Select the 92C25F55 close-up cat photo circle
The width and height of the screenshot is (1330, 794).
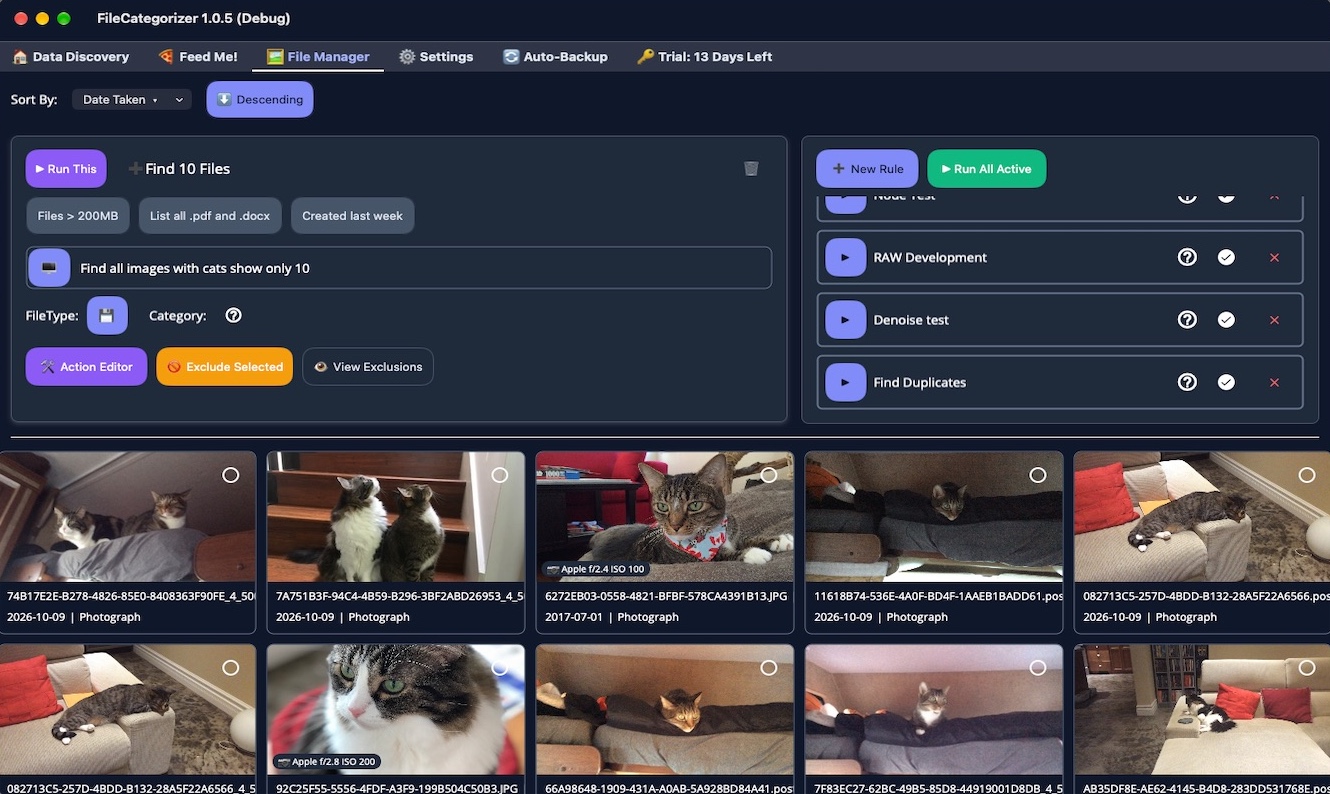(500, 667)
